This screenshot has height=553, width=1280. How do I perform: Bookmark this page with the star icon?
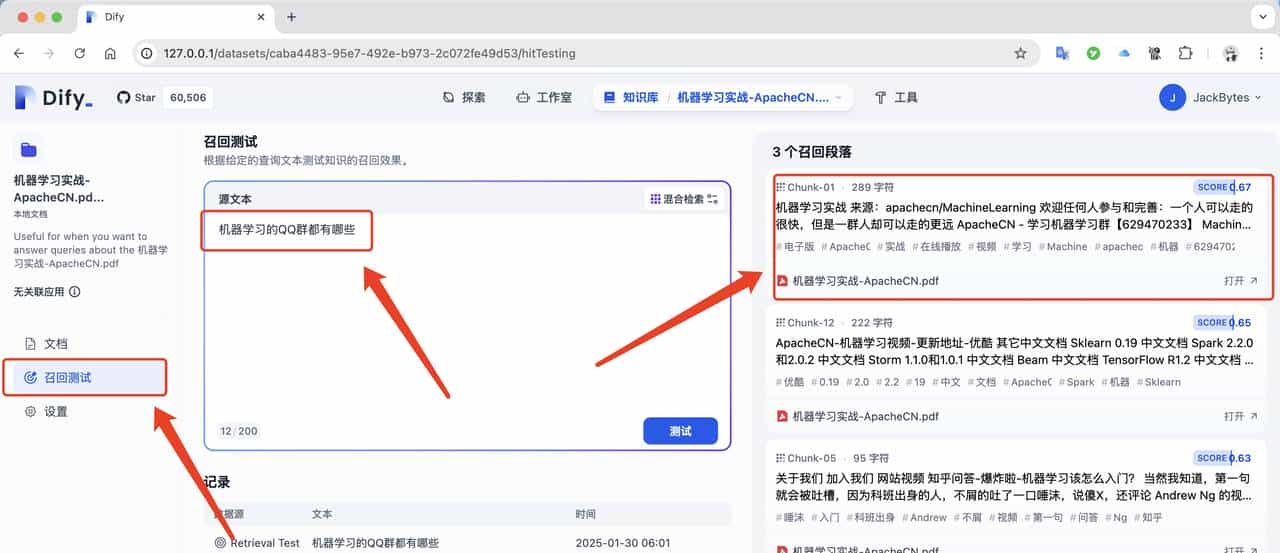pos(1020,53)
